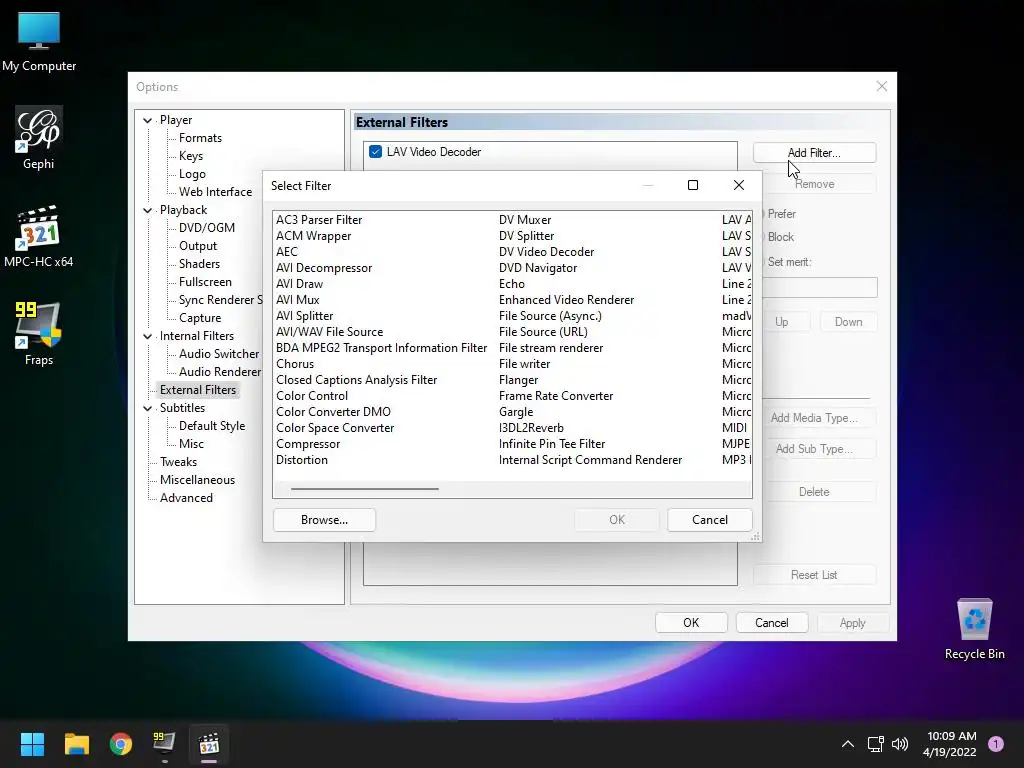Open the Default Style subtitle page

(212, 426)
